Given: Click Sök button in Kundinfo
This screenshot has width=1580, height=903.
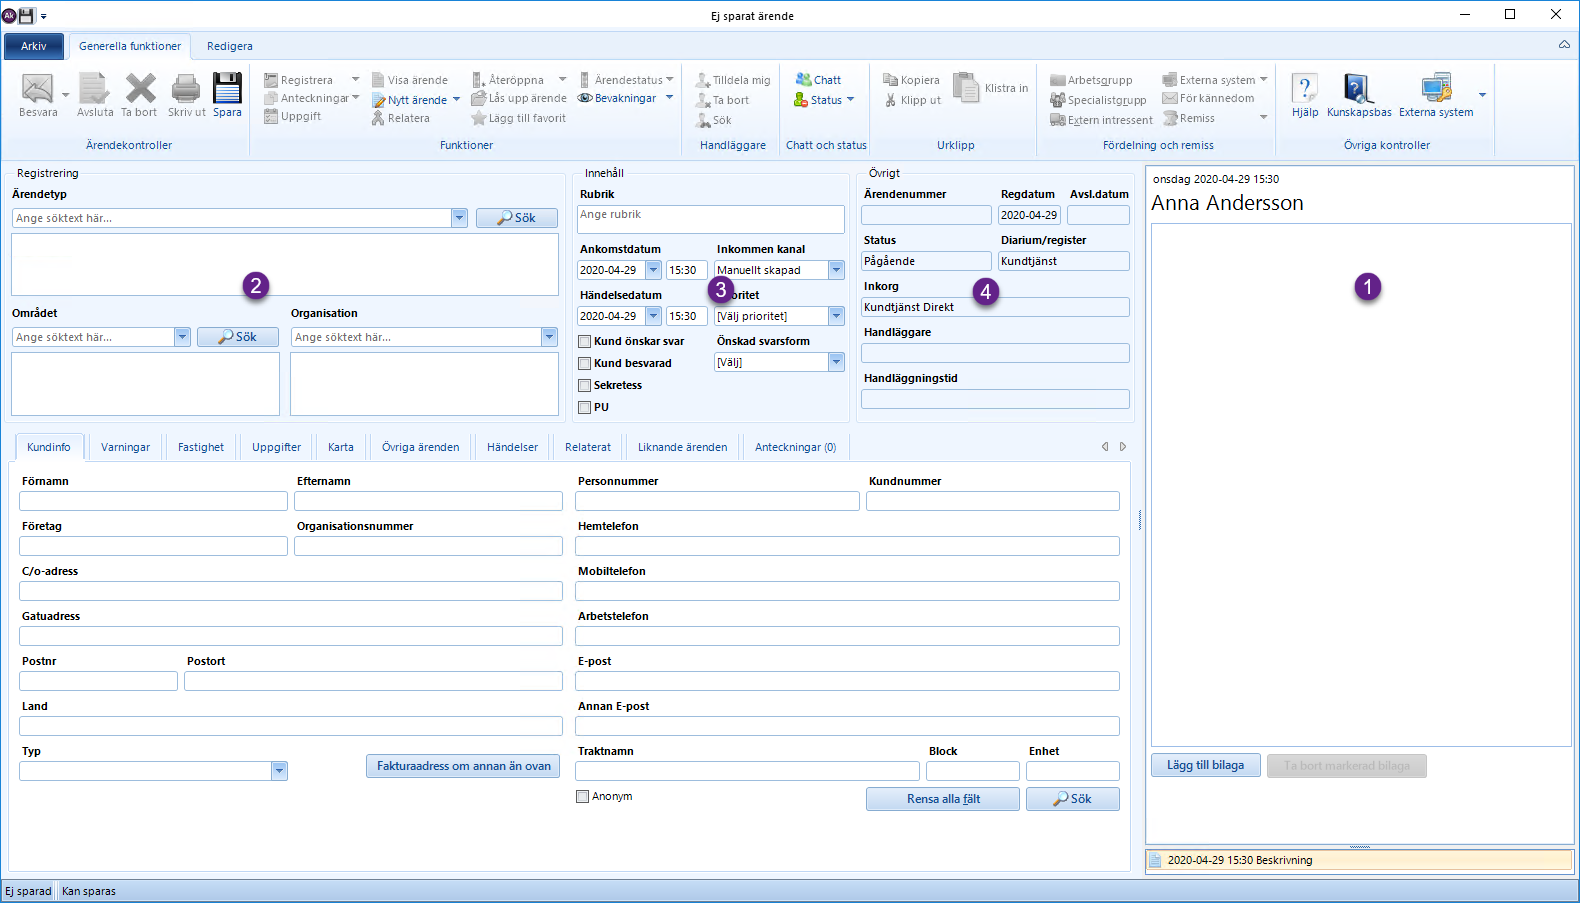Looking at the screenshot, I should tap(1073, 799).
